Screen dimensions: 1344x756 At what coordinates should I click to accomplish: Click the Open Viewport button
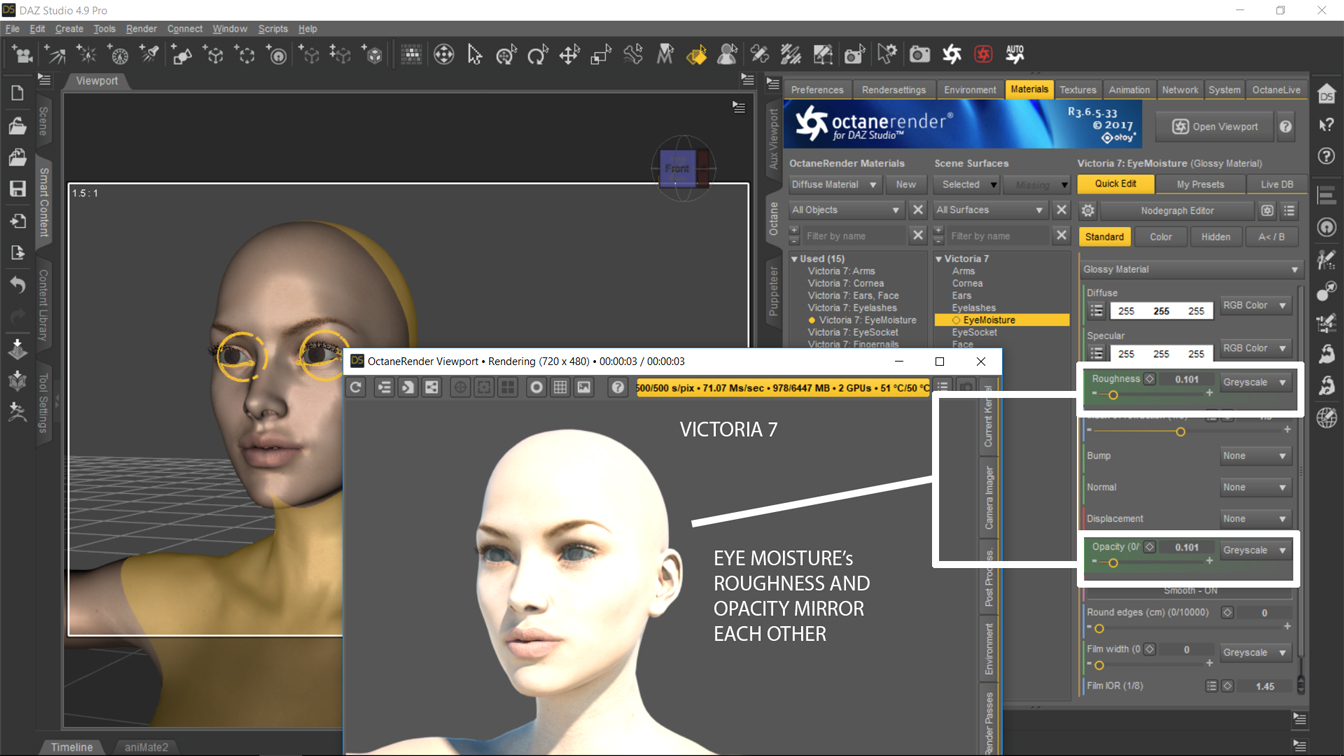[x=1215, y=127]
